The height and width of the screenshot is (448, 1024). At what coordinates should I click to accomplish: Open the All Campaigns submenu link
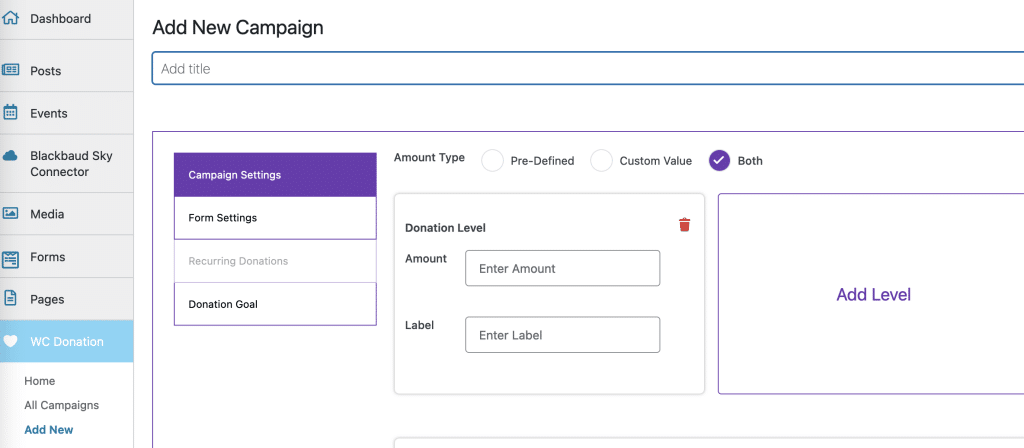[x=61, y=405]
